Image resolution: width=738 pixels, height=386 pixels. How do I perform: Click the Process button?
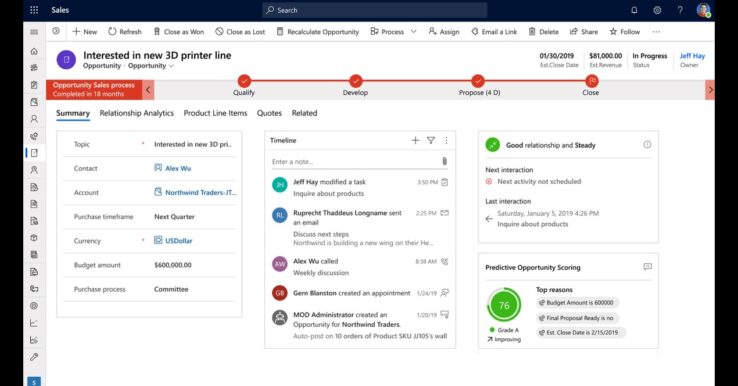[387, 32]
